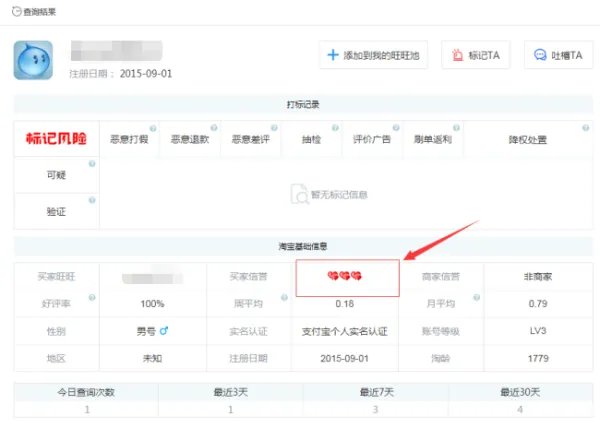Screen dimensions: 600x428
Task: Select the 恶意打假 tab
Action: (129, 139)
